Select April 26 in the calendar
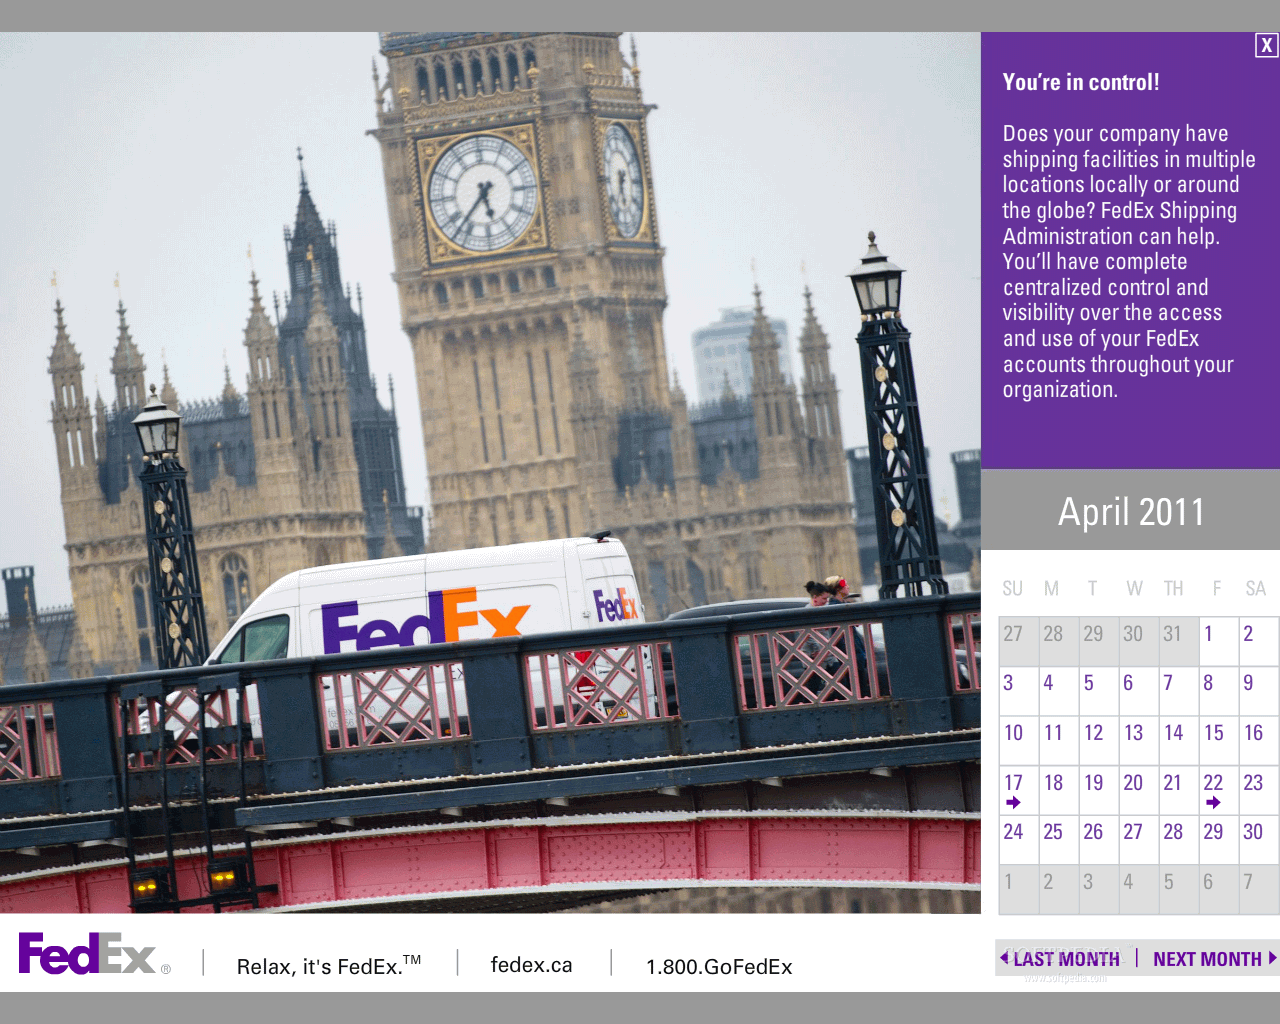The image size is (1280, 1024). point(1099,839)
